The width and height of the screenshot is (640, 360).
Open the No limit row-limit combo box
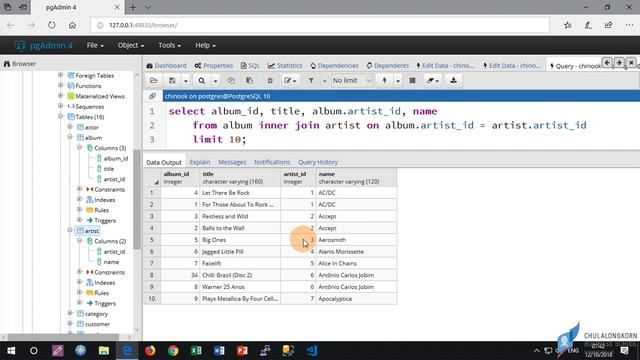pos(351,81)
